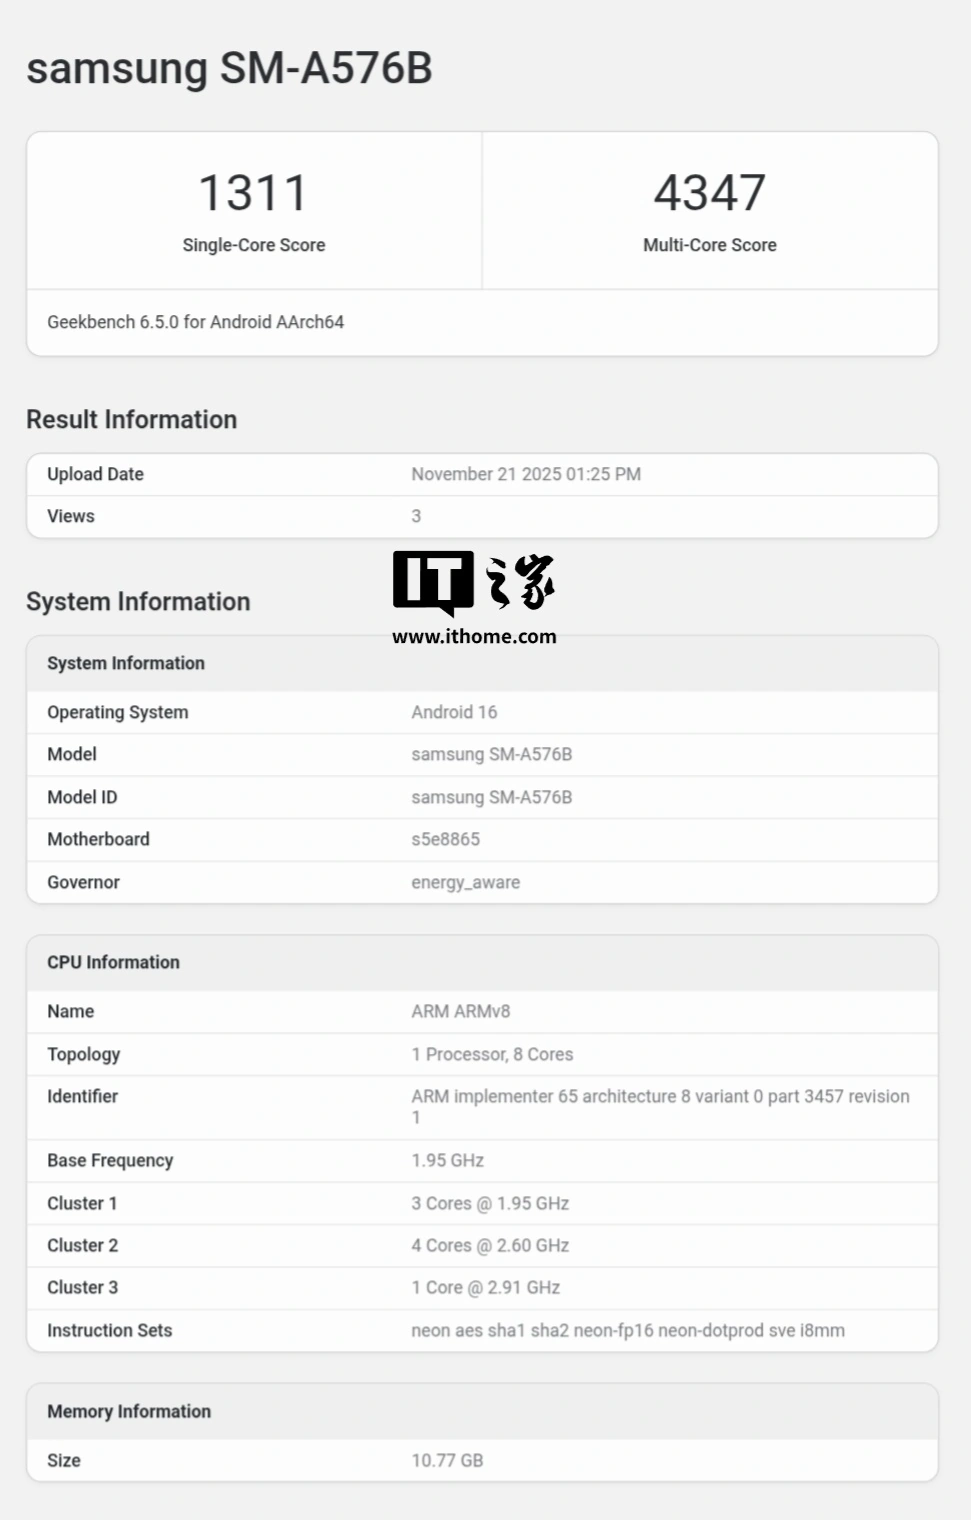Click the samsung SM-A576B page title
971x1520 pixels.
coord(229,69)
